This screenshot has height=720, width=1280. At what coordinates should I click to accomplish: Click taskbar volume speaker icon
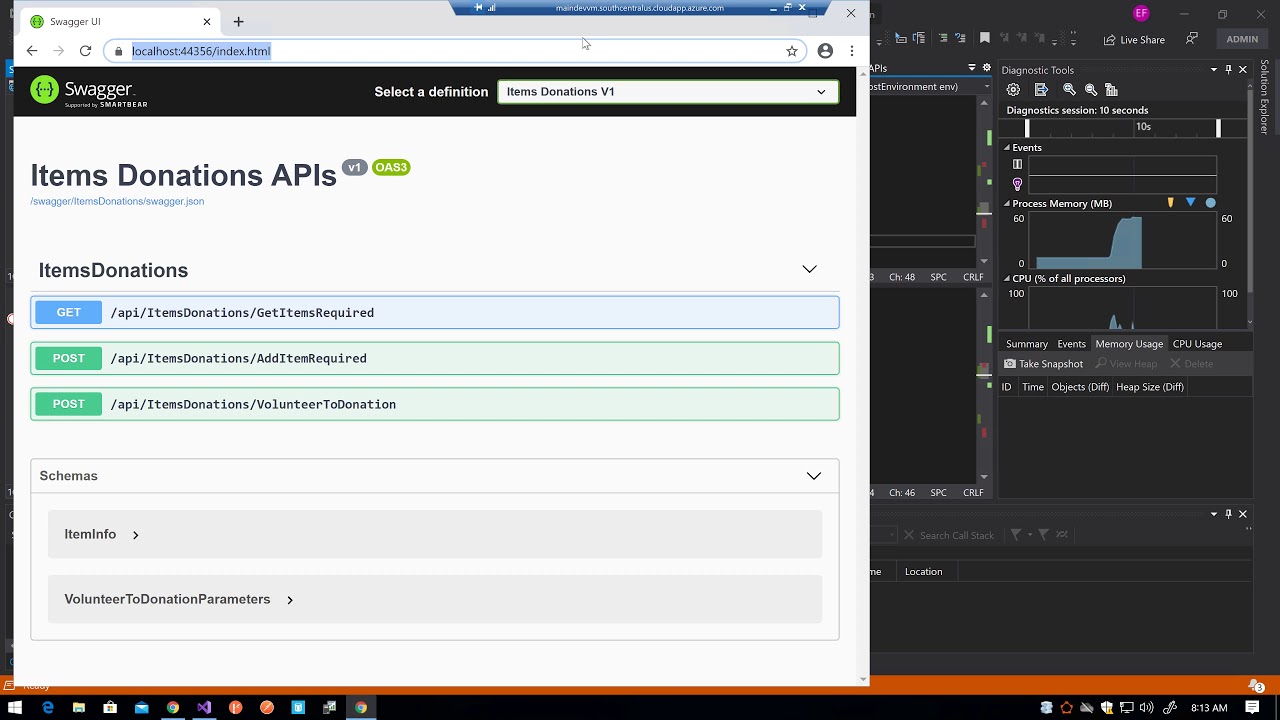tap(1146, 707)
